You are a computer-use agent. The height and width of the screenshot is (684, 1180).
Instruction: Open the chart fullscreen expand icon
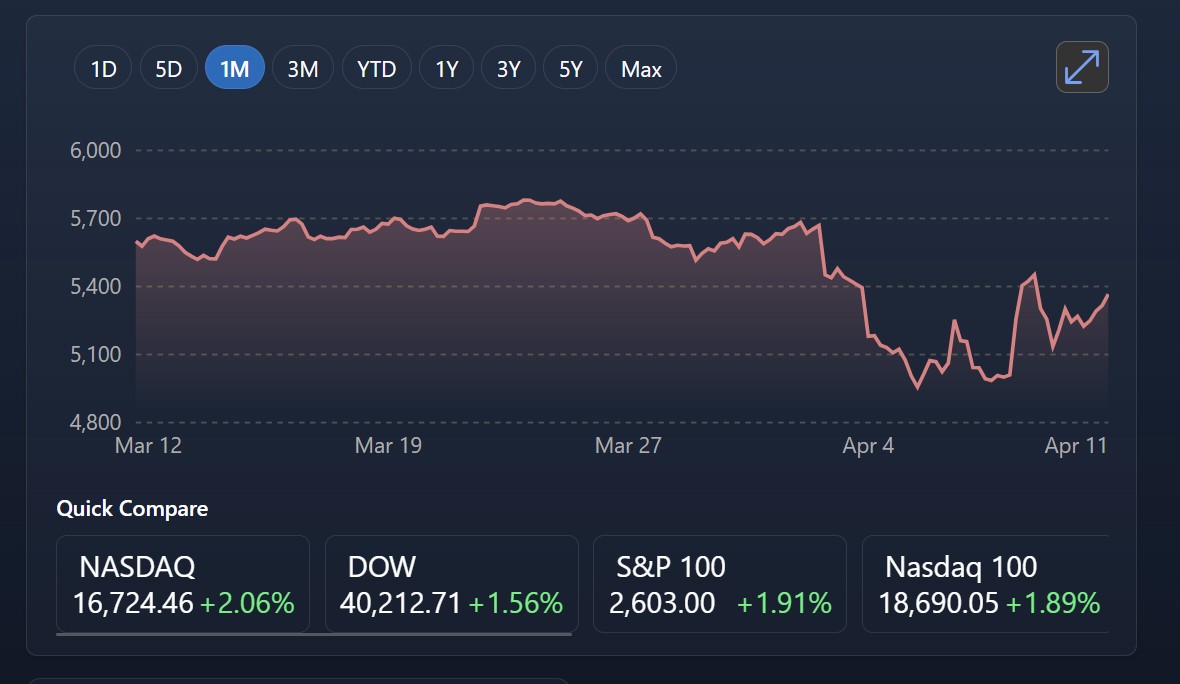click(1080, 68)
